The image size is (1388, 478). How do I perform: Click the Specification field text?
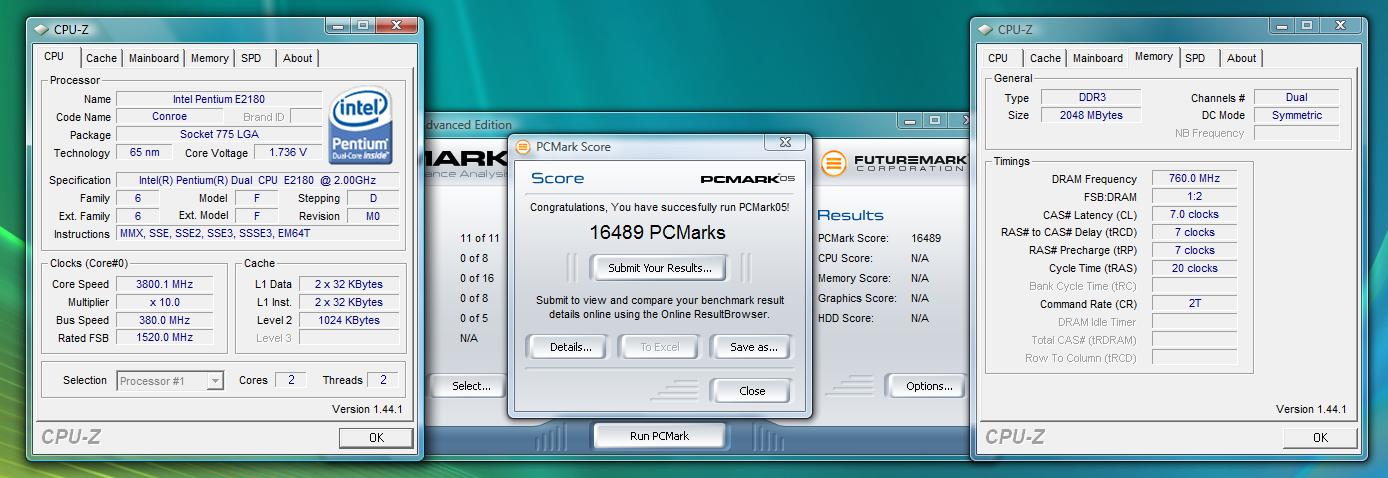point(257,180)
